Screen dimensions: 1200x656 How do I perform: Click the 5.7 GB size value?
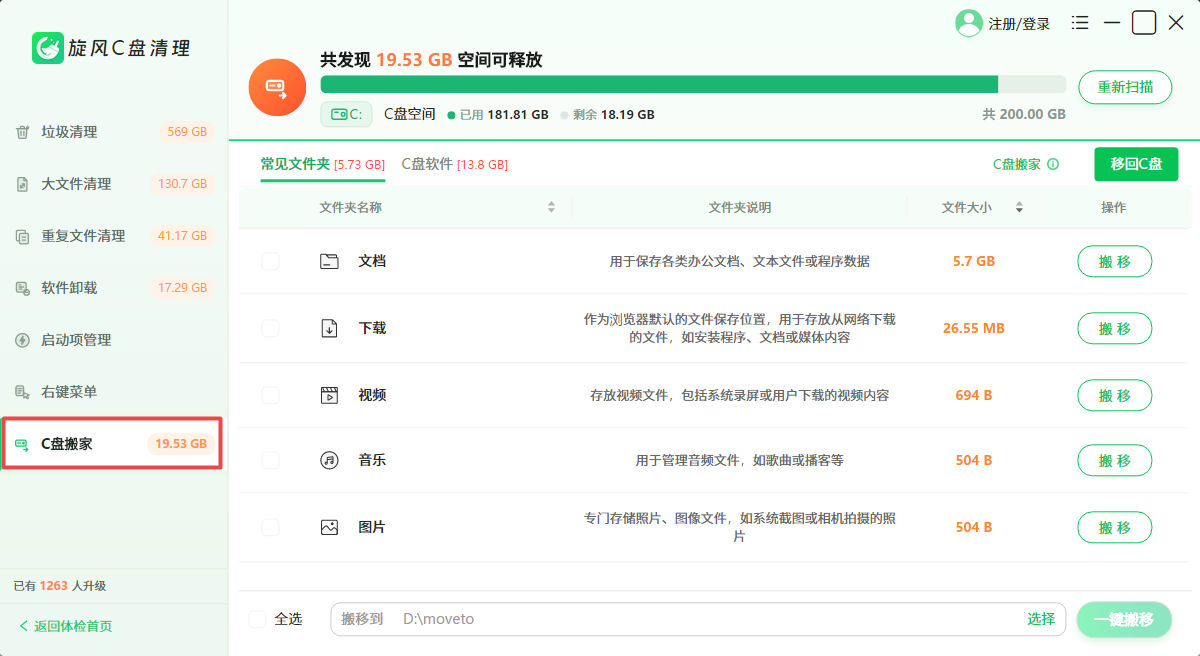pyautogui.click(x=973, y=261)
